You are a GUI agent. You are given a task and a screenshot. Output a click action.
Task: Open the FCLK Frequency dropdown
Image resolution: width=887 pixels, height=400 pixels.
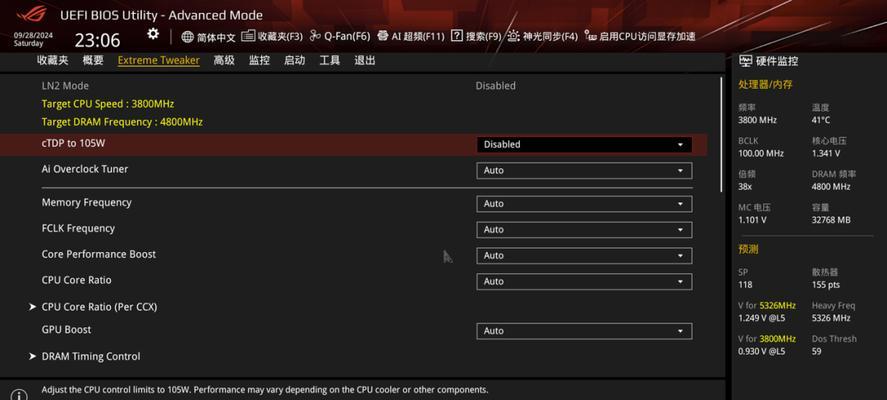pyautogui.click(x=584, y=230)
